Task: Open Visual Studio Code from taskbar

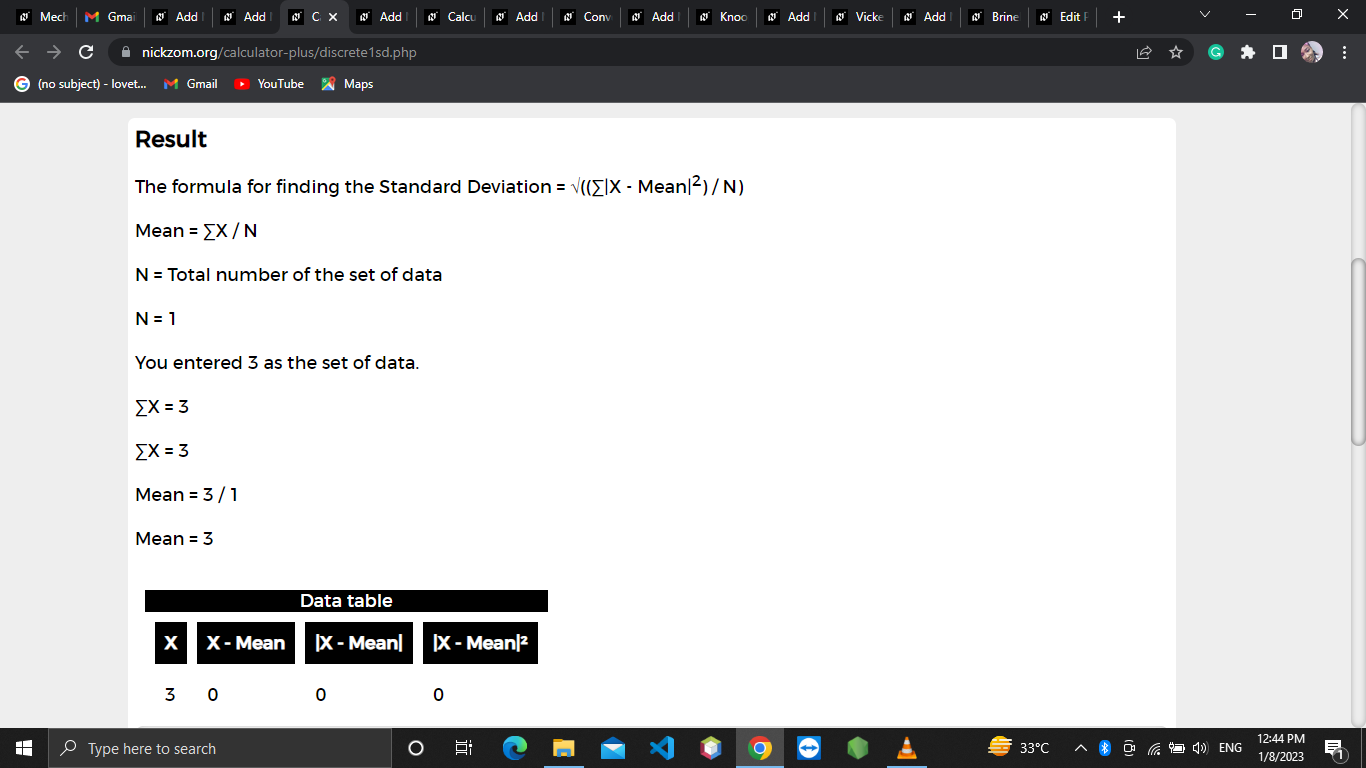Action: click(x=662, y=748)
